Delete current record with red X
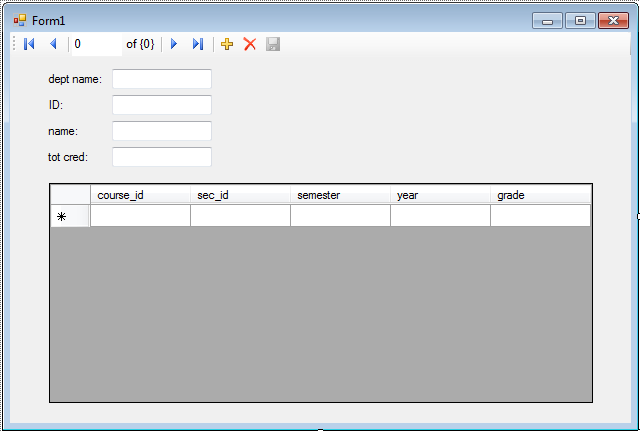 [x=250, y=44]
